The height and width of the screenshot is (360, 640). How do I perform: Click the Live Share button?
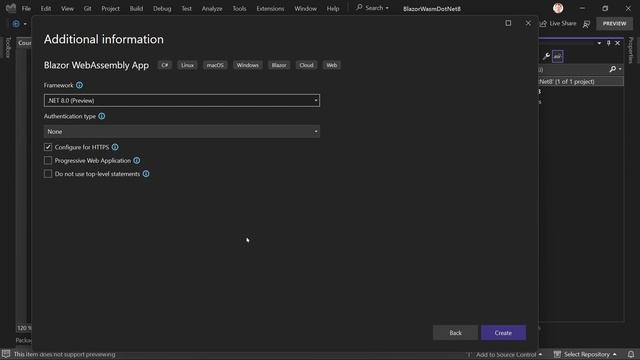(x=558, y=24)
